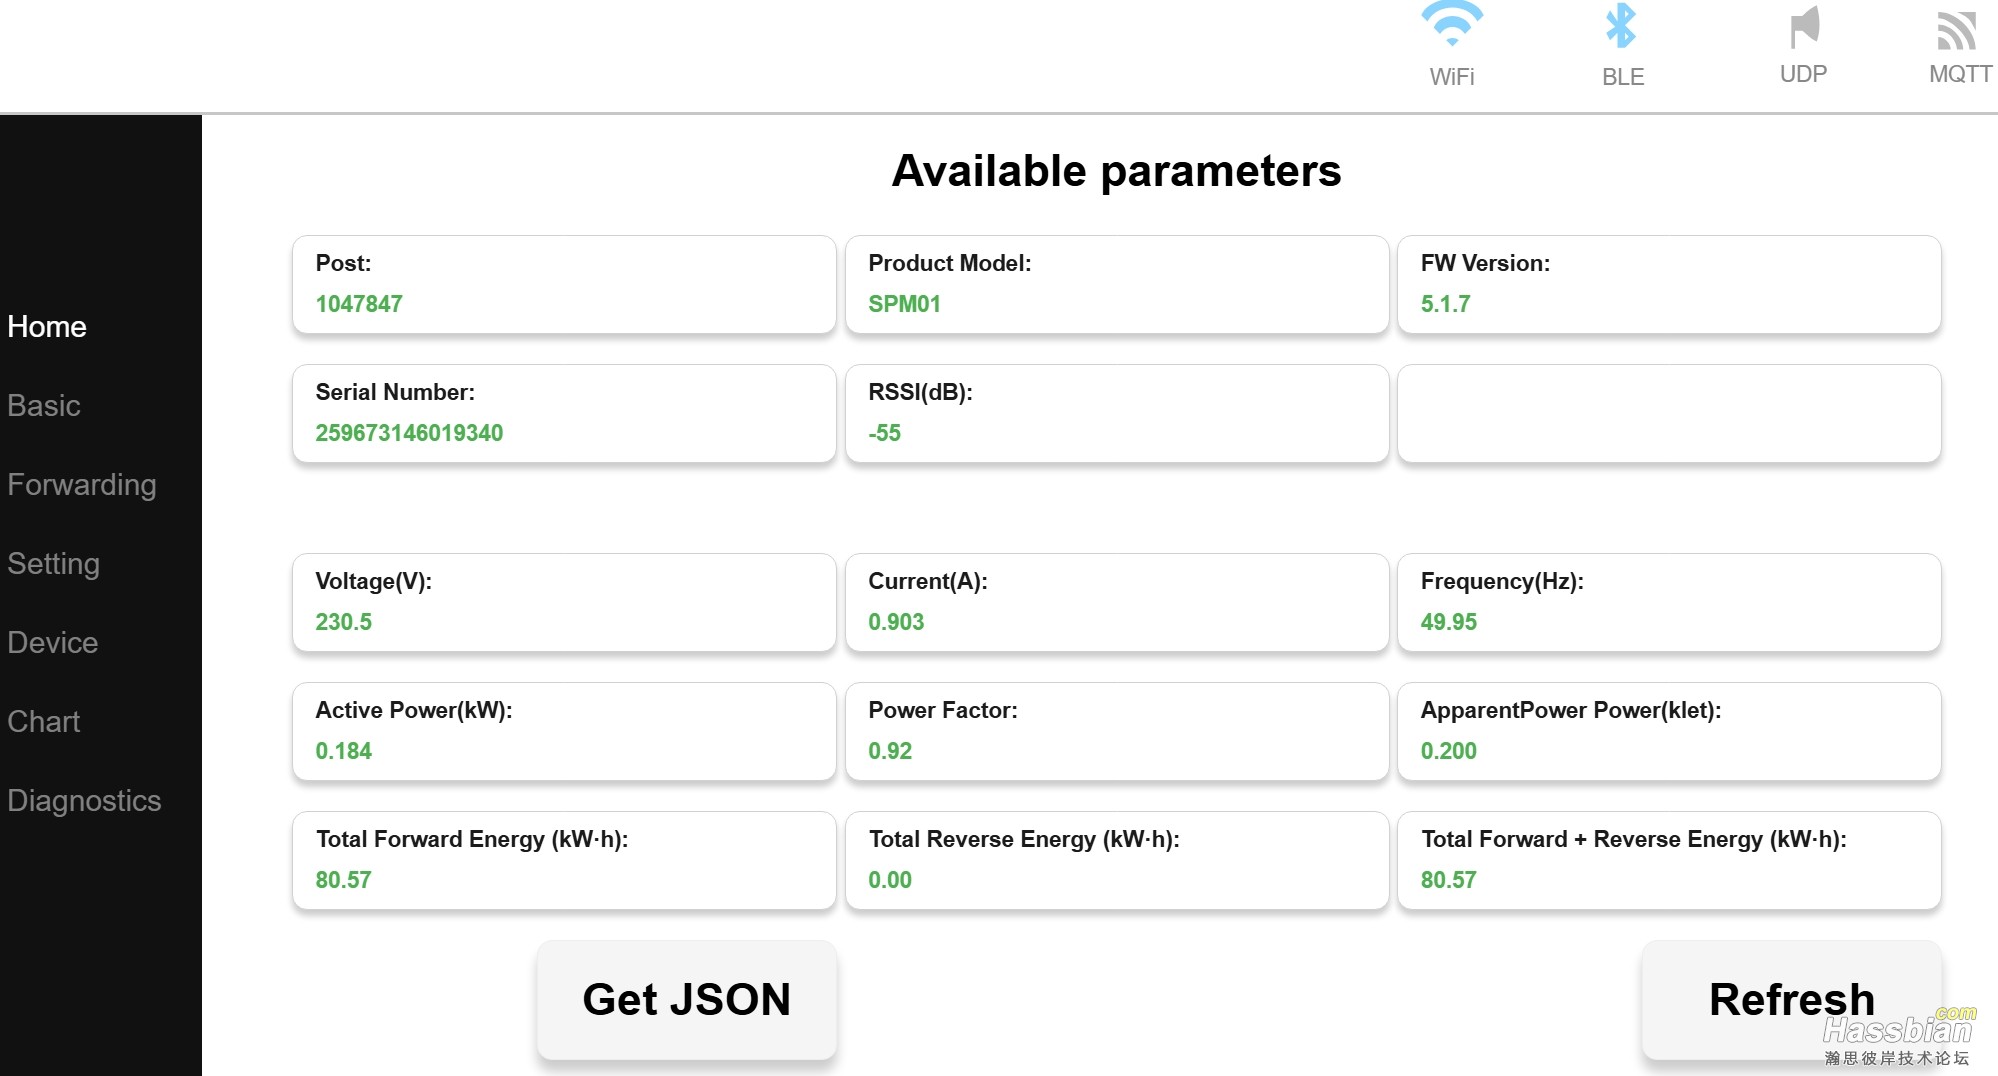Click the UDP flag icon
Image resolution: width=1998 pixels, height=1076 pixels.
pyautogui.click(x=1804, y=27)
